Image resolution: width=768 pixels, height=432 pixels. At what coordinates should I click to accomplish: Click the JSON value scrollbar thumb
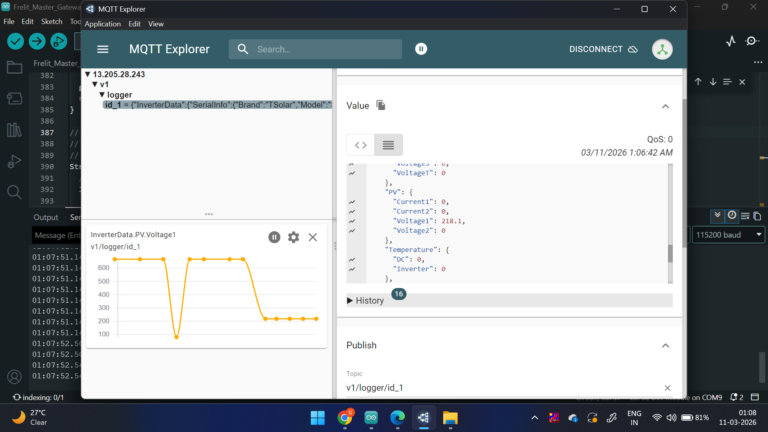click(x=670, y=253)
